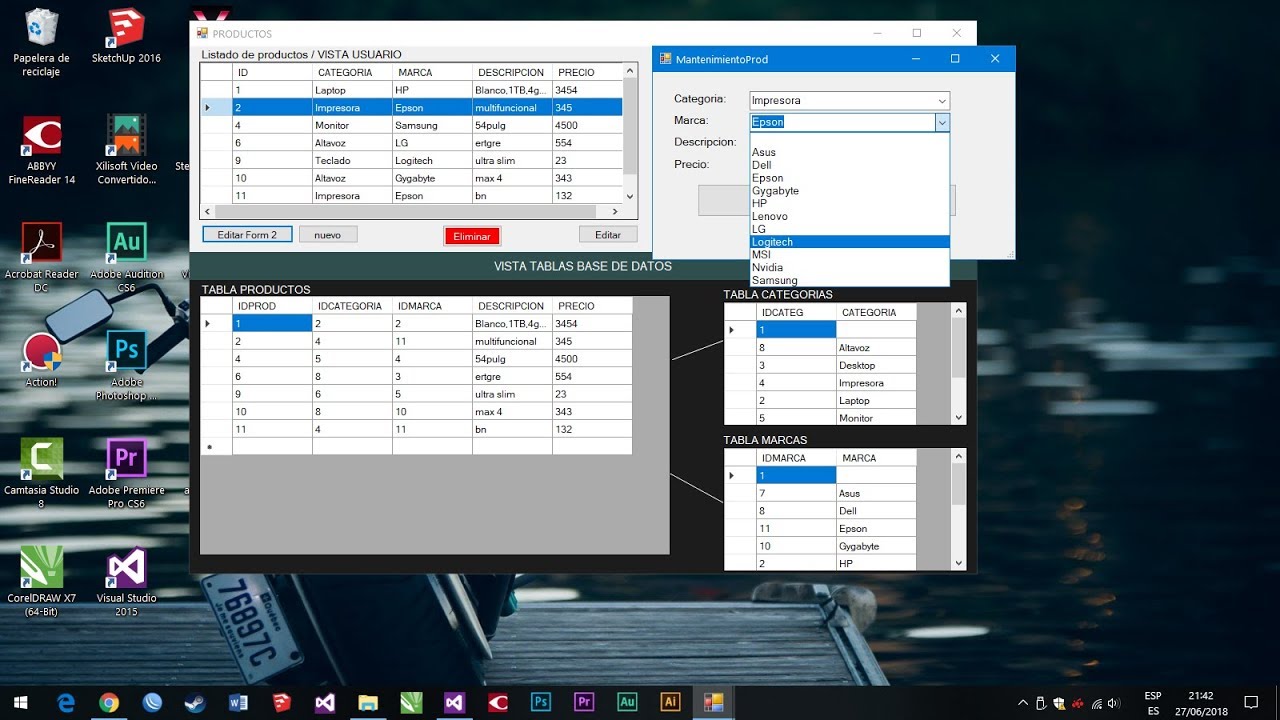The image size is (1280, 720).
Task: Choose Samsung in the Marca list
Action: (849, 281)
